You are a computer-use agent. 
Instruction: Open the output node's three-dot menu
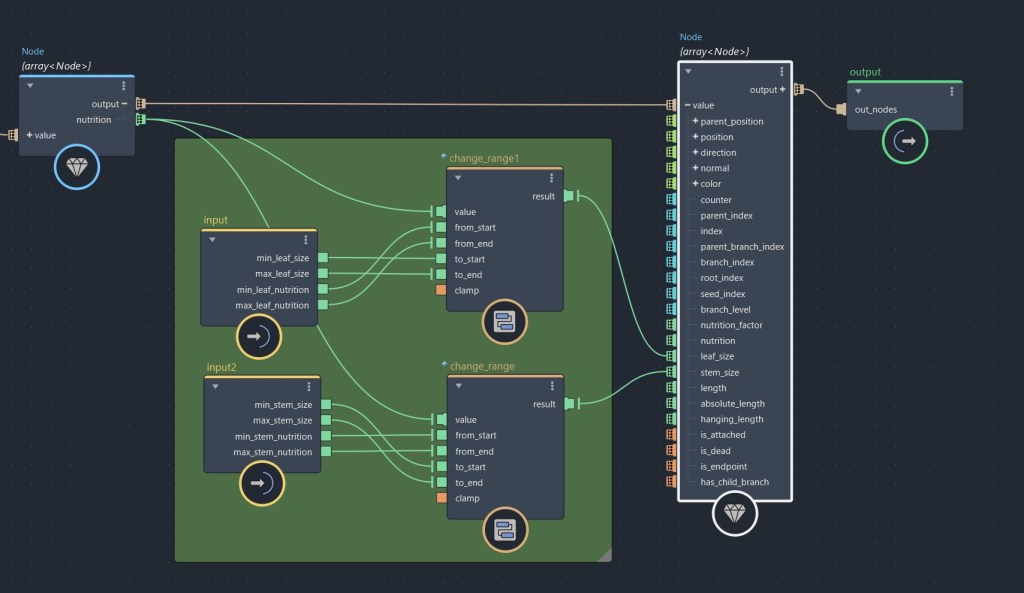click(x=951, y=91)
